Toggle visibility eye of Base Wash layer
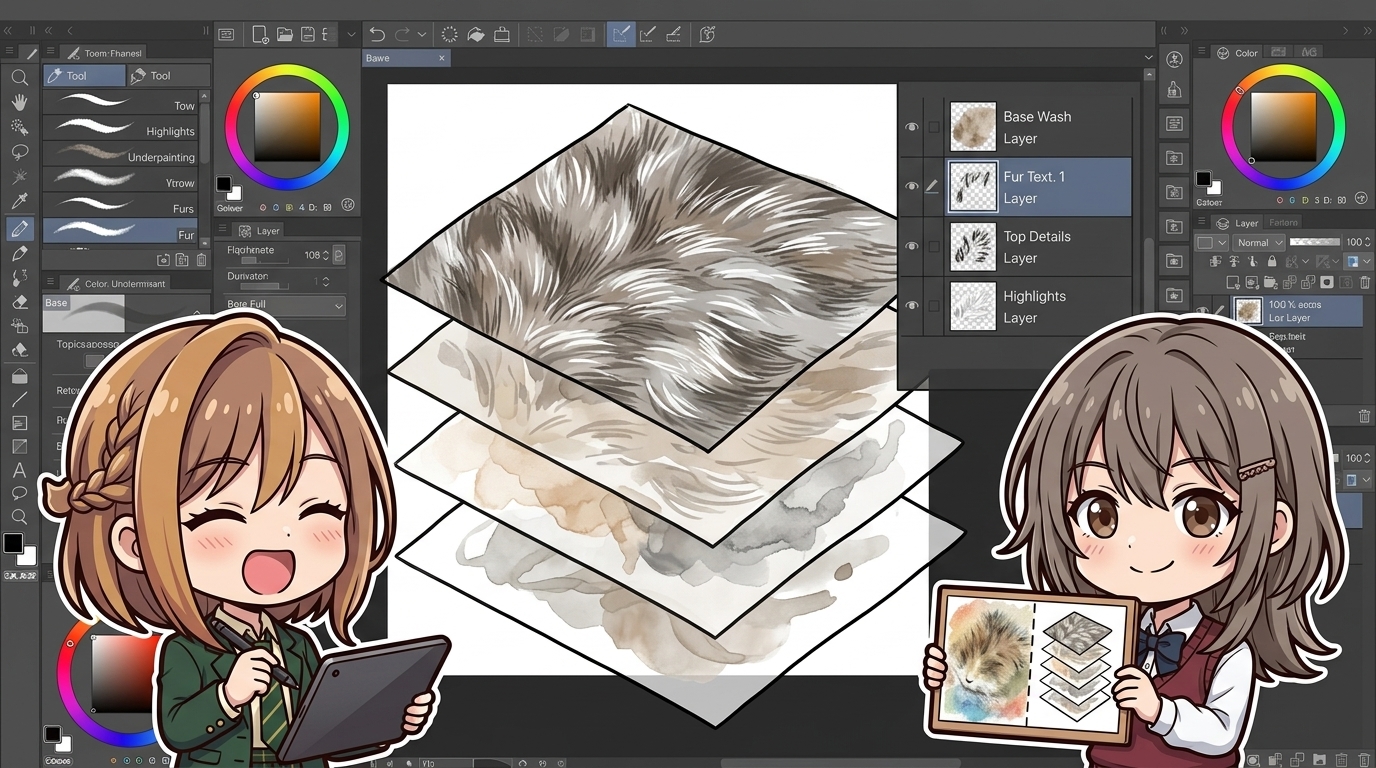The height and width of the screenshot is (768, 1376). point(911,127)
